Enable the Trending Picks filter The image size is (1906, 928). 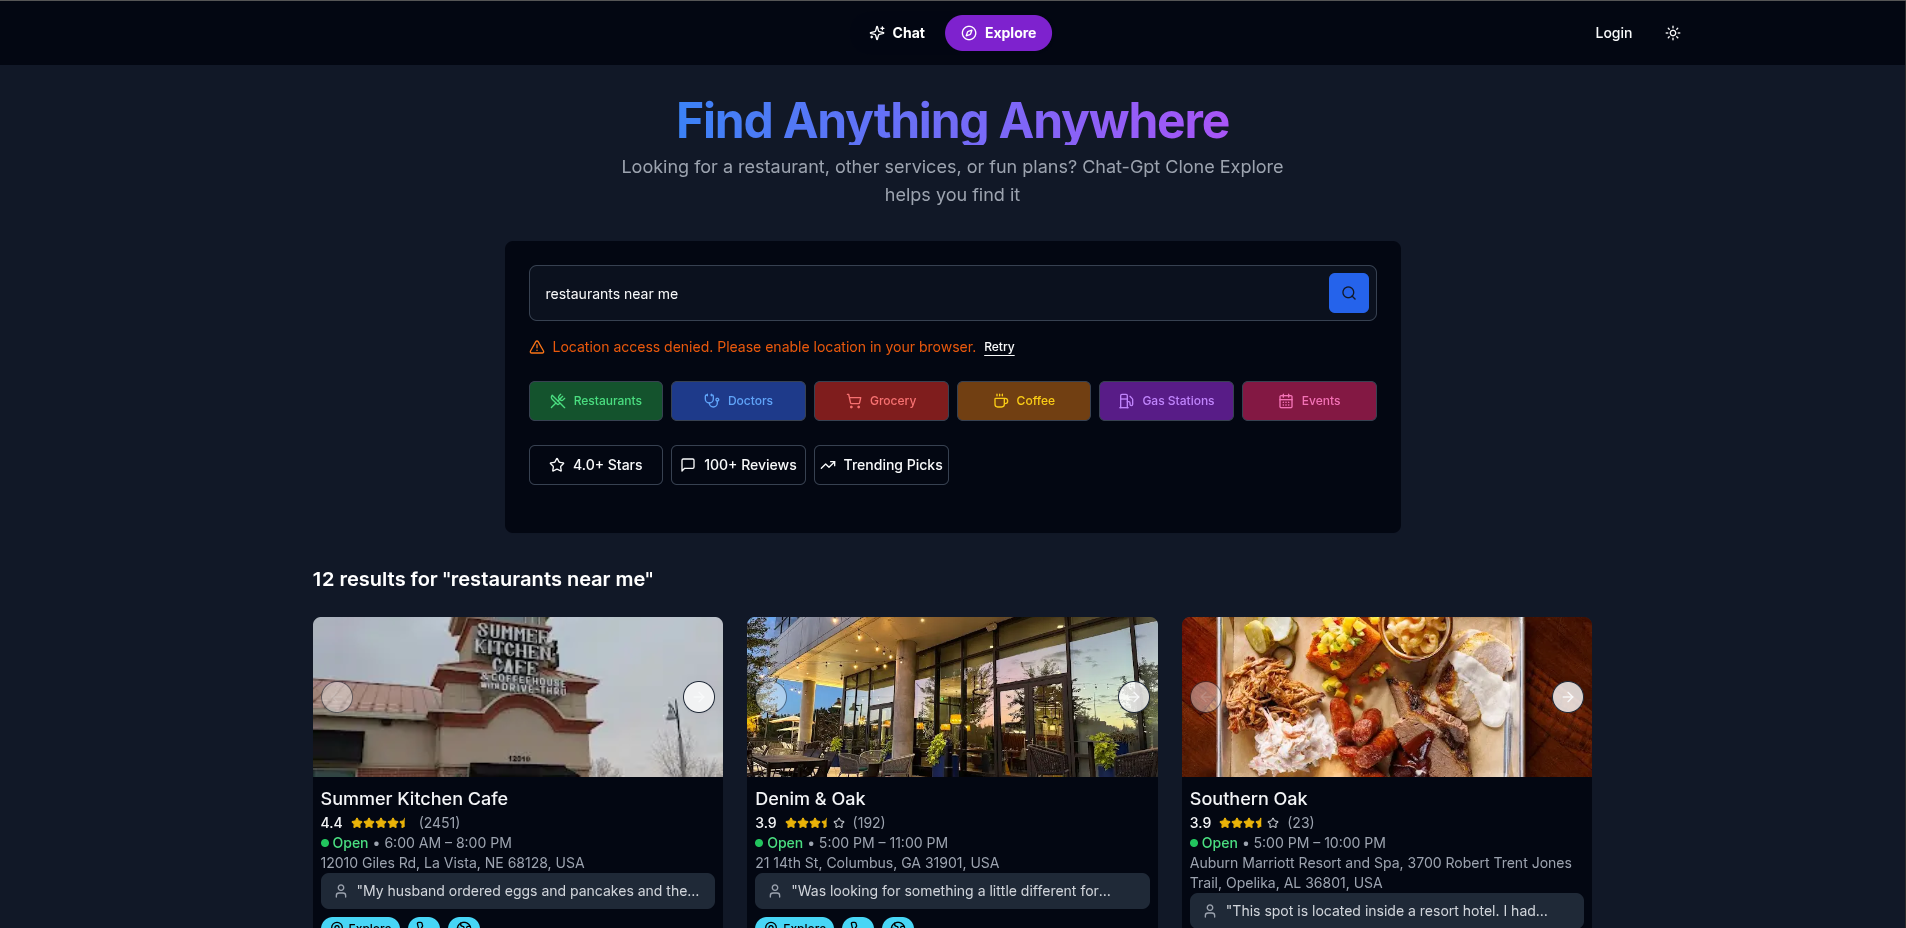pyautogui.click(x=881, y=465)
